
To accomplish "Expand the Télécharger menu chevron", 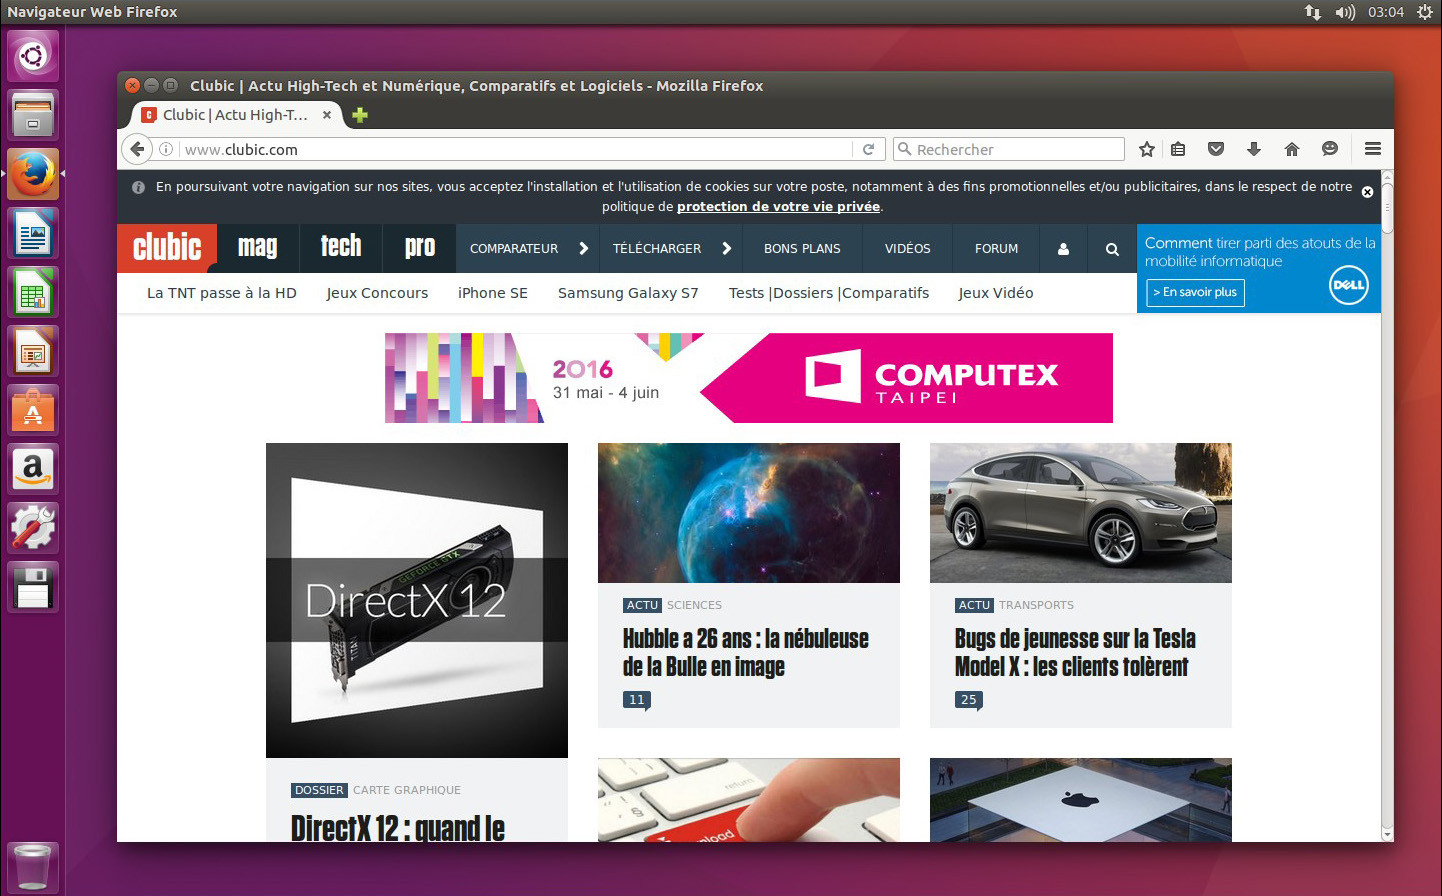I will coord(727,248).
